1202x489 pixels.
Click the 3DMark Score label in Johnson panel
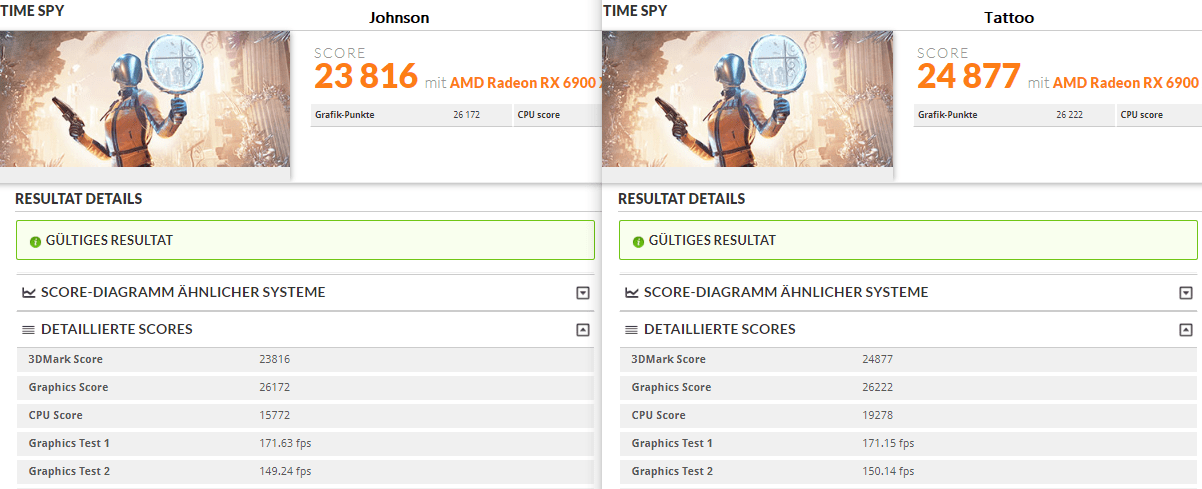click(x=66, y=359)
